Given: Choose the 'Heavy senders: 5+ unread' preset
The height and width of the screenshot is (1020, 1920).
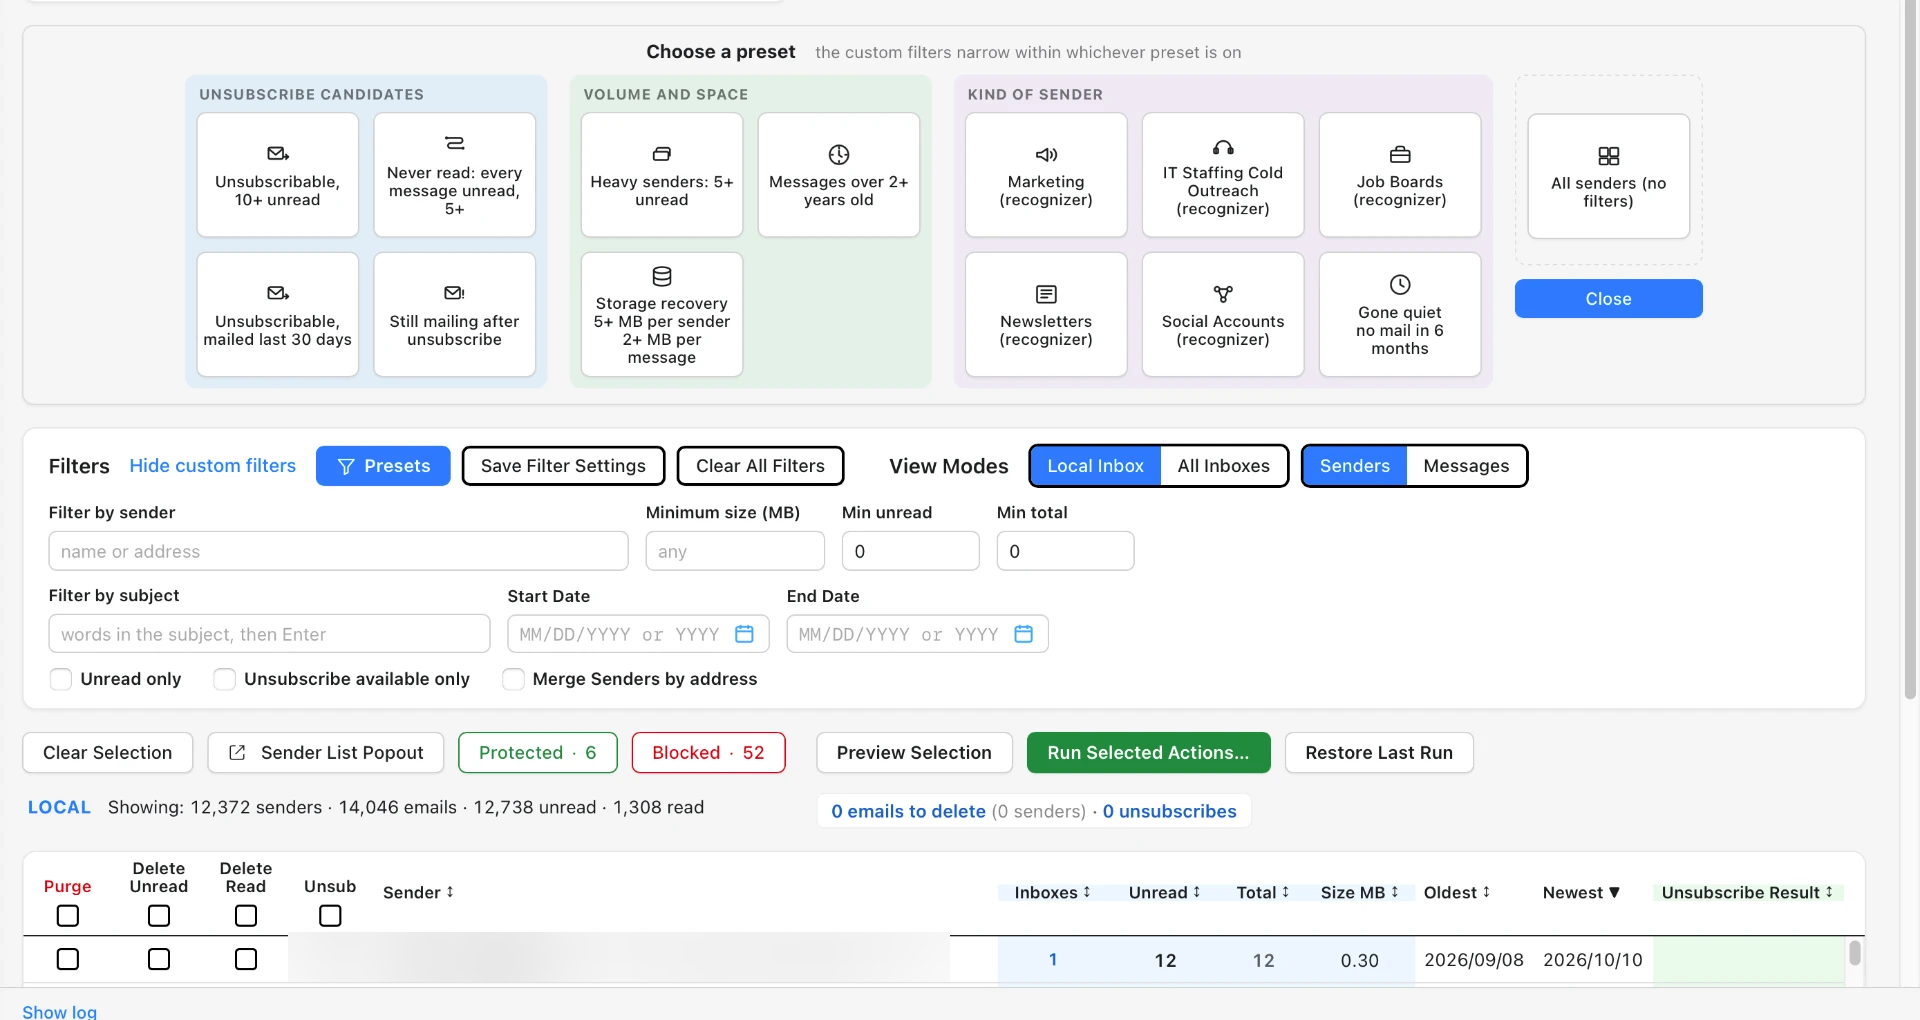Looking at the screenshot, I should click(x=661, y=175).
